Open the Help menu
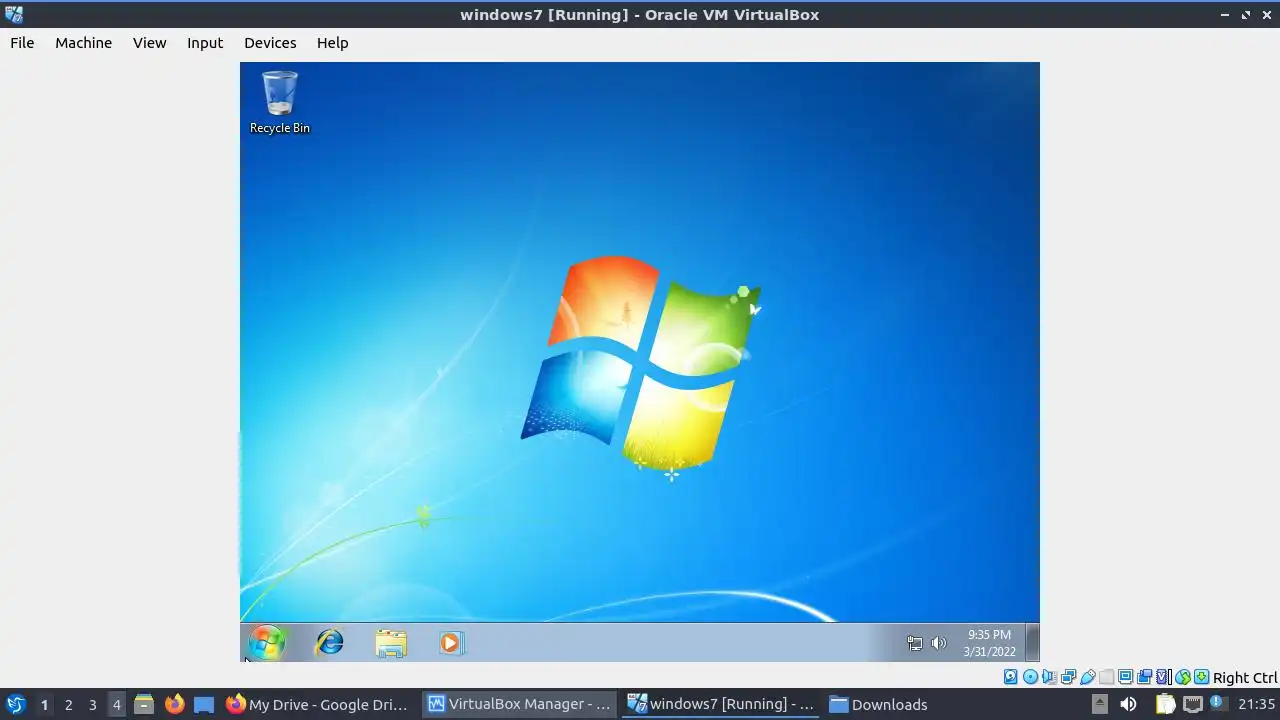 [332, 42]
